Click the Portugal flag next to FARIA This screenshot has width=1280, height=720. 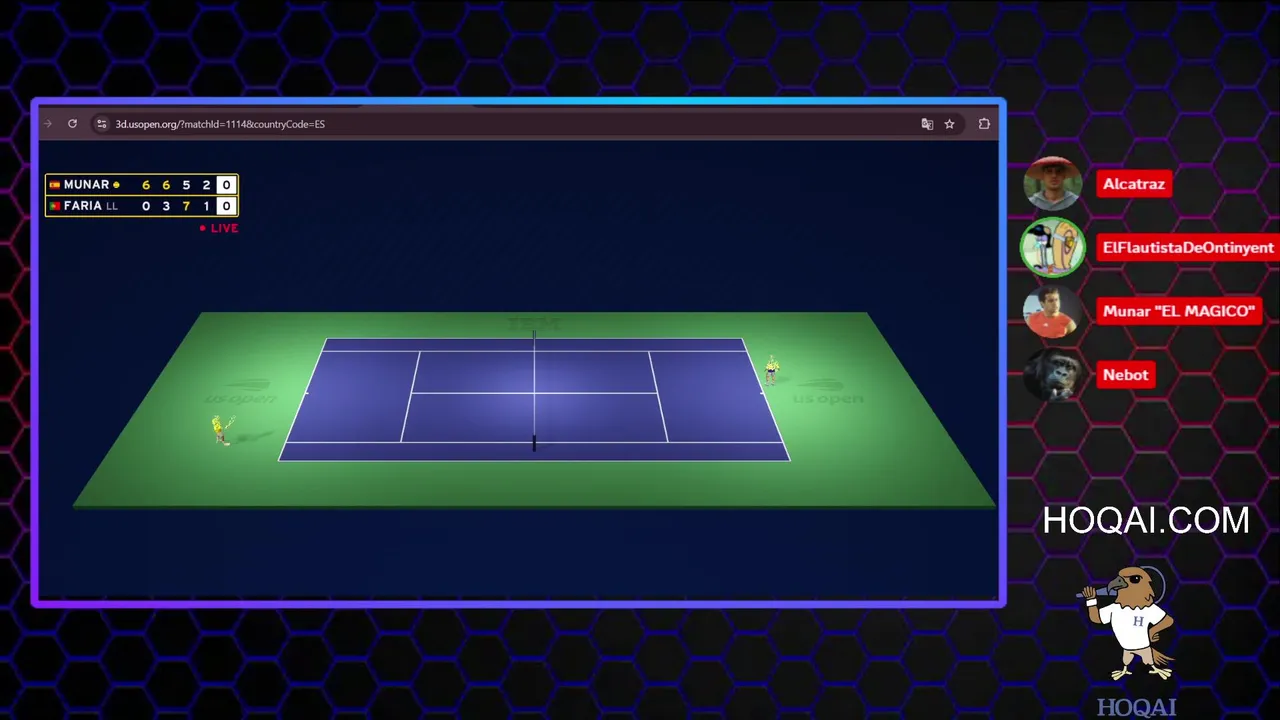click(55, 206)
